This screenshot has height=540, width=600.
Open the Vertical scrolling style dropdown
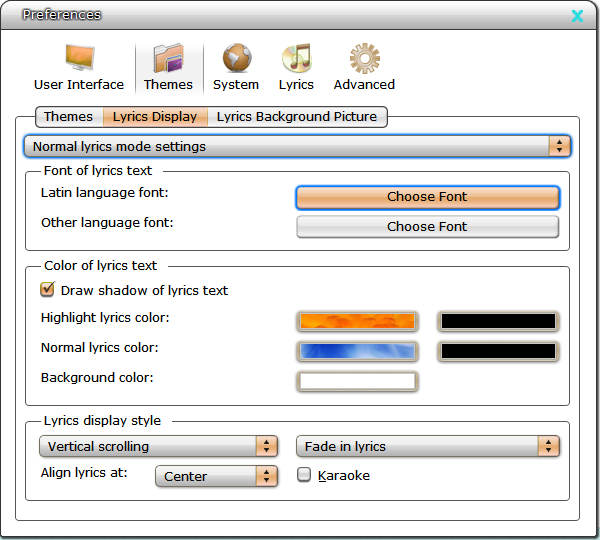[x=158, y=446]
